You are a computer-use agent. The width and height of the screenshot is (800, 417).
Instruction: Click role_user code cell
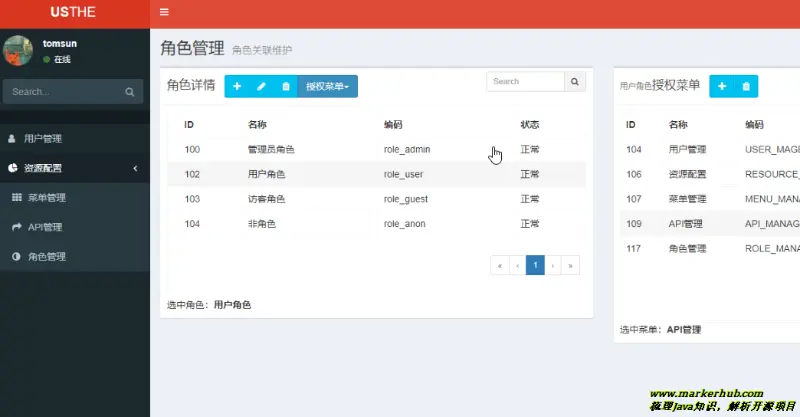(x=404, y=174)
